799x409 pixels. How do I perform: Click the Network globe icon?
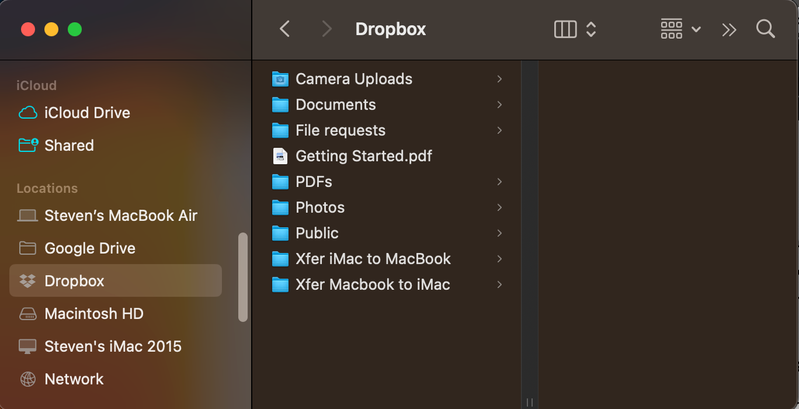(x=28, y=379)
